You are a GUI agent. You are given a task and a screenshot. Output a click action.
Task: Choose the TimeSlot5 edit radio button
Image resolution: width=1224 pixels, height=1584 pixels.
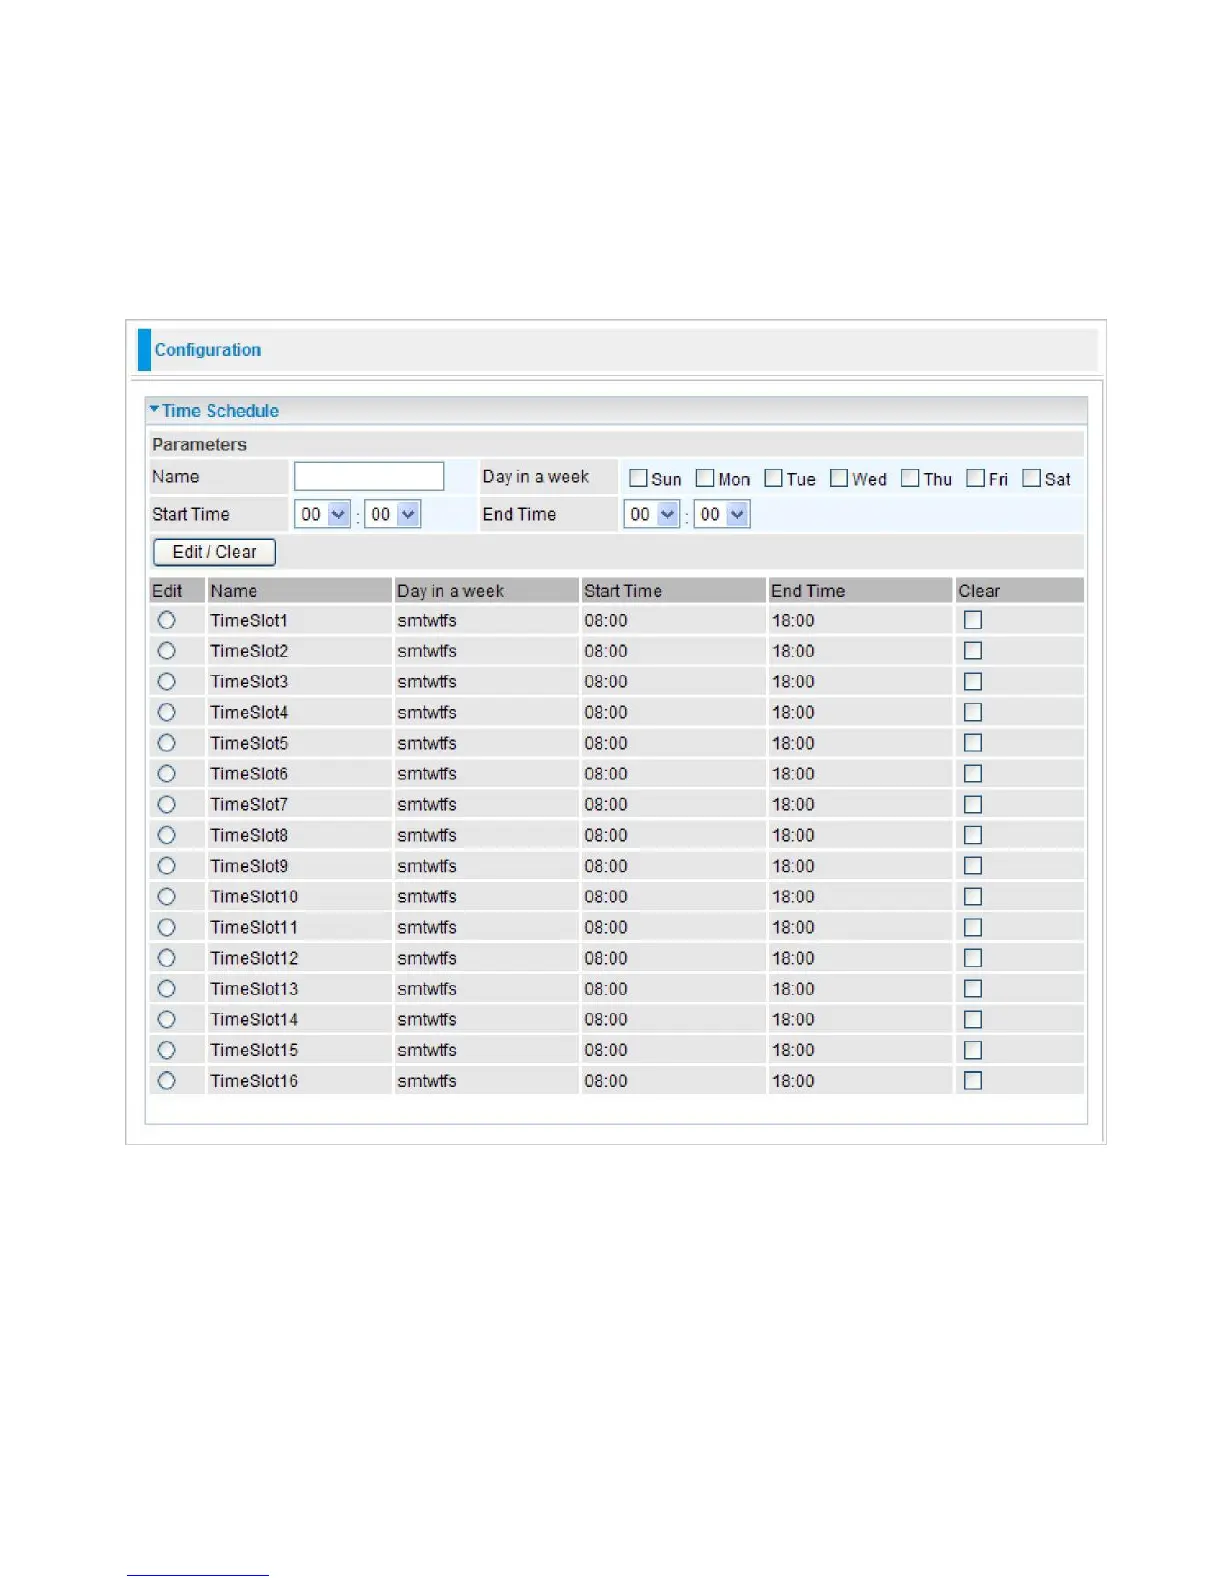(167, 743)
